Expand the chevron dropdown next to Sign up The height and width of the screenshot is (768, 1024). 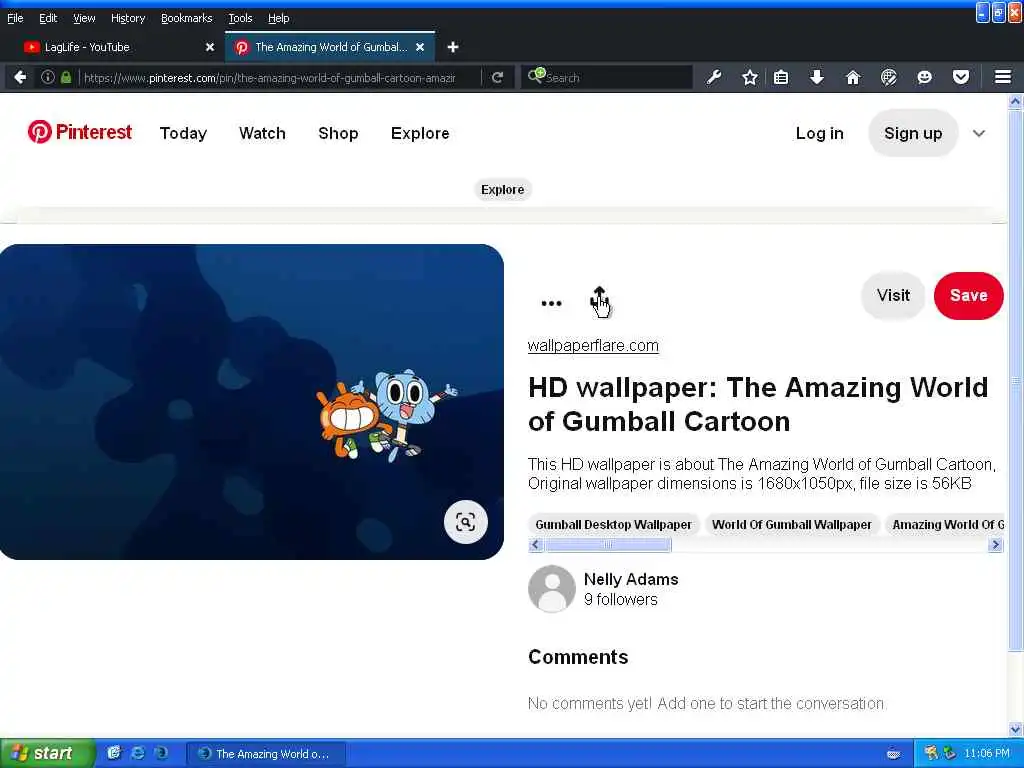click(978, 133)
